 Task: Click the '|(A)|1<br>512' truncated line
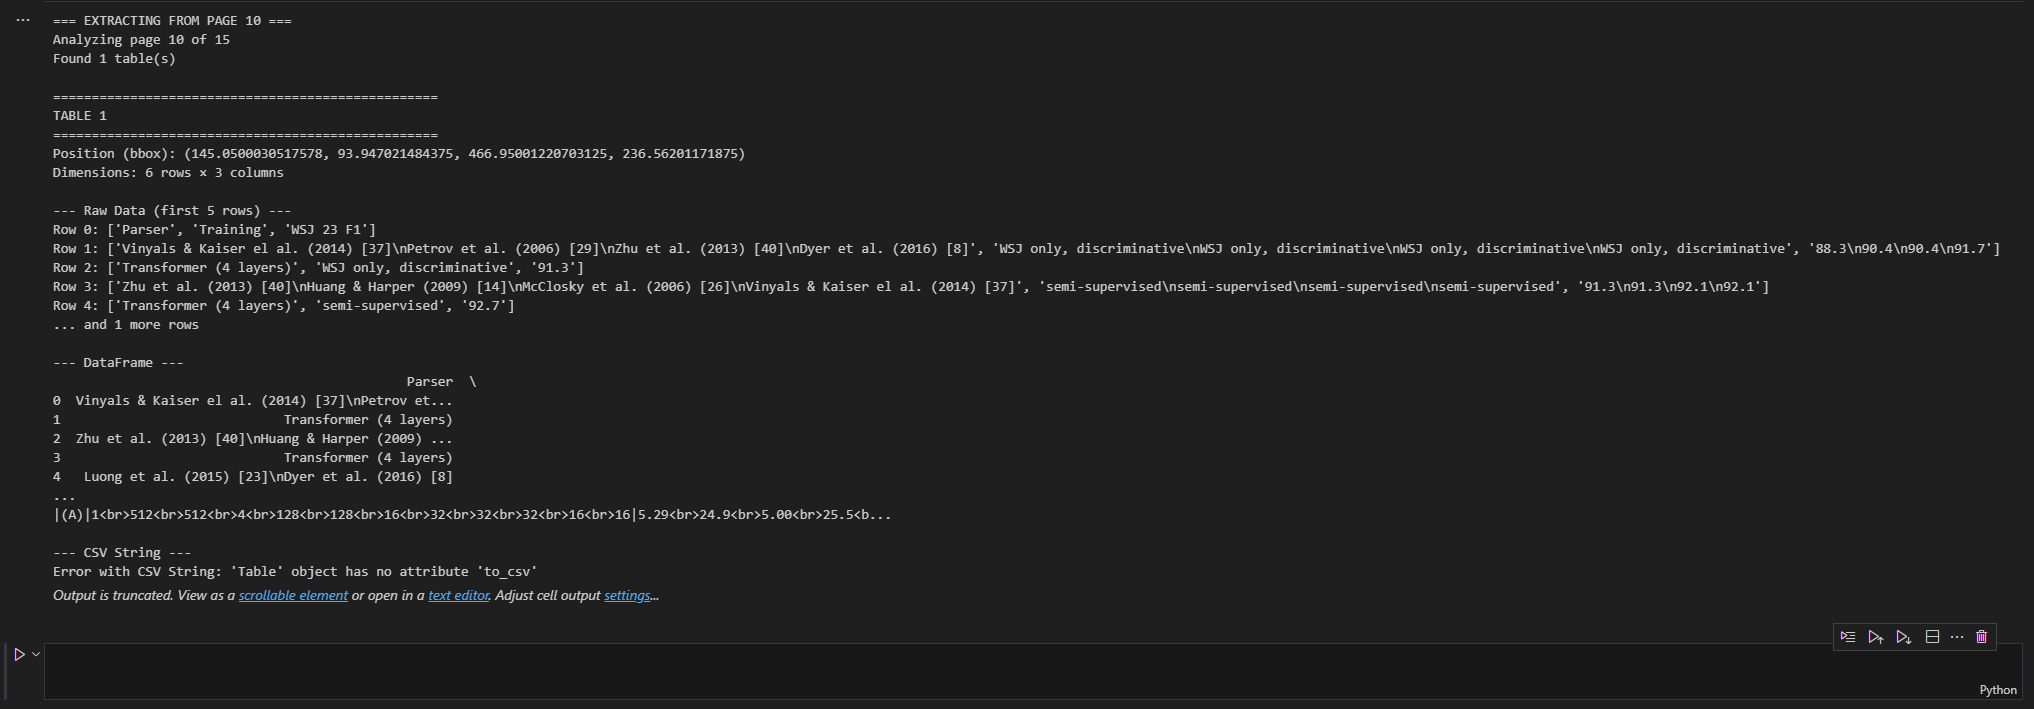[x=472, y=514]
